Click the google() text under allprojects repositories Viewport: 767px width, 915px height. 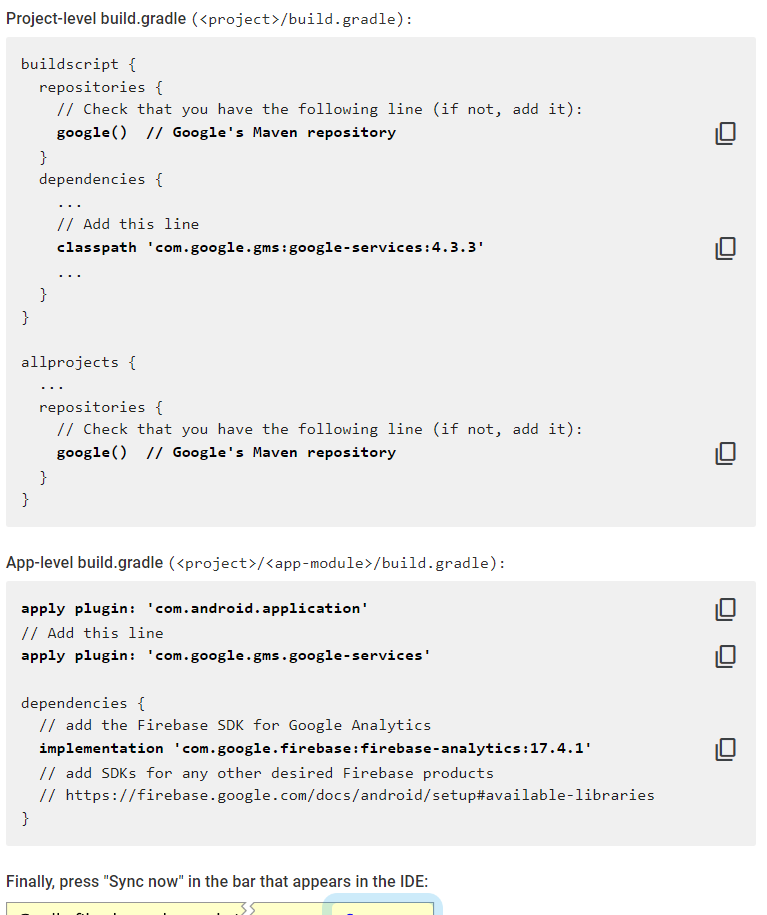coord(92,452)
